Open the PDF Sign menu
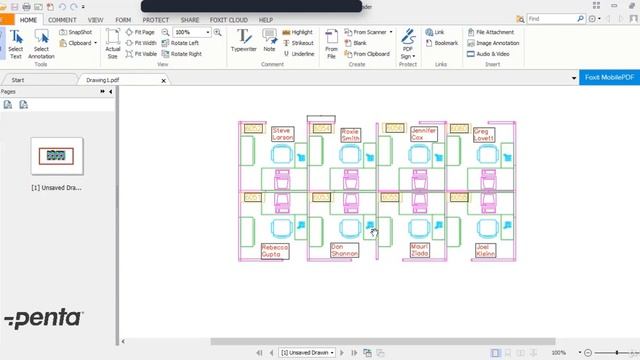The width and height of the screenshot is (640, 360). pyautogui.click(x=408, y=44)
